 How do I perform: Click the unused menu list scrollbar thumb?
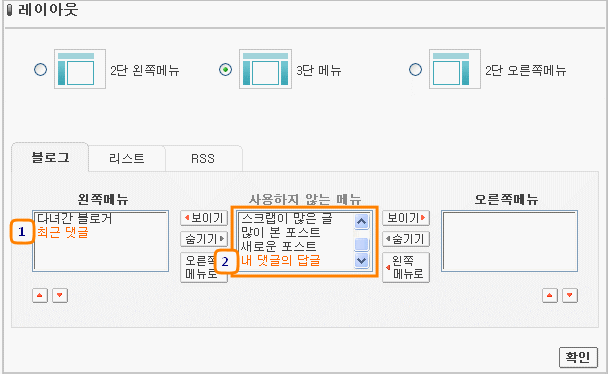(361, 244)
